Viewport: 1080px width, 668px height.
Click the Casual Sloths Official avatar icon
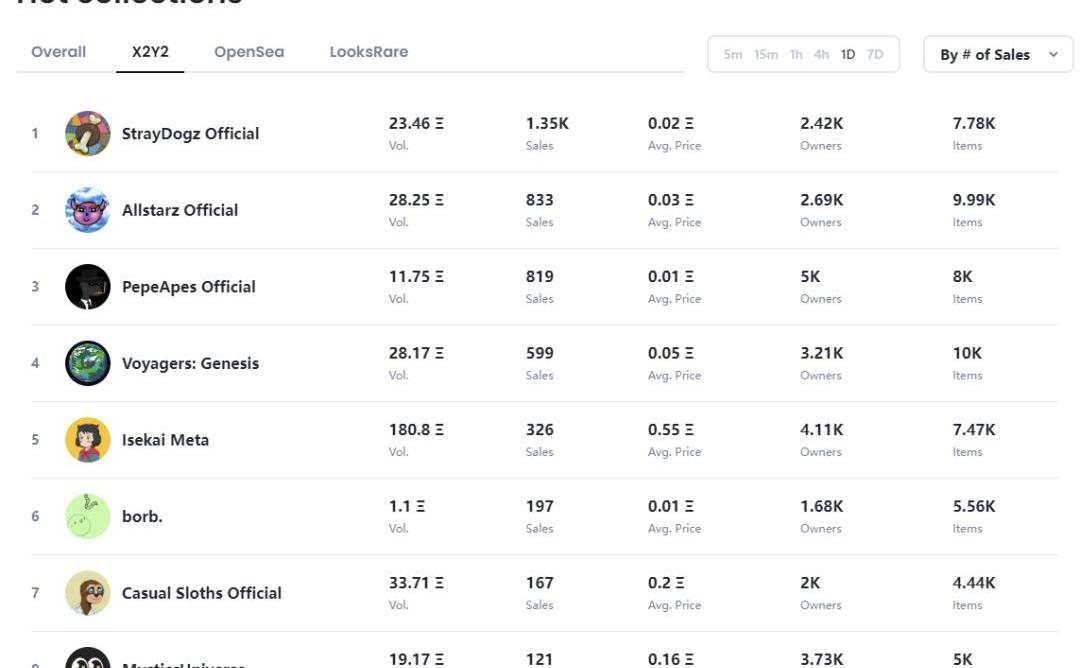pos(88,593)
